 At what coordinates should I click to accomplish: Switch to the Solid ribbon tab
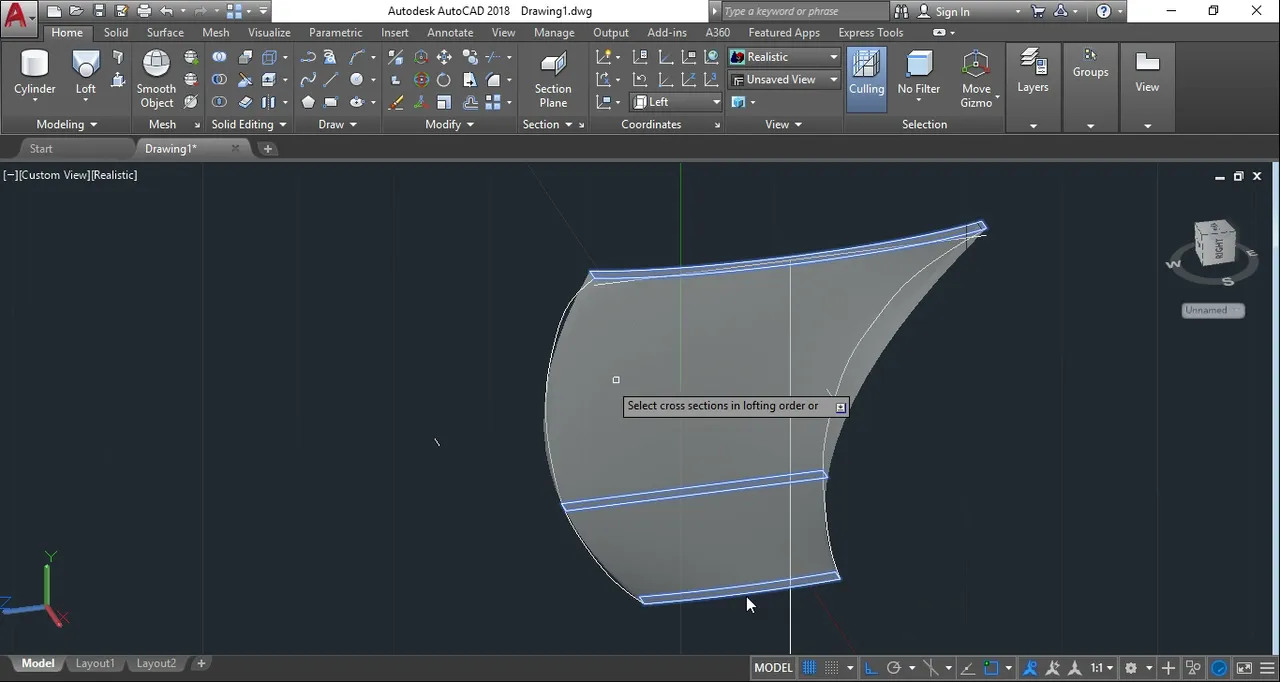click(x=116, y=32)
